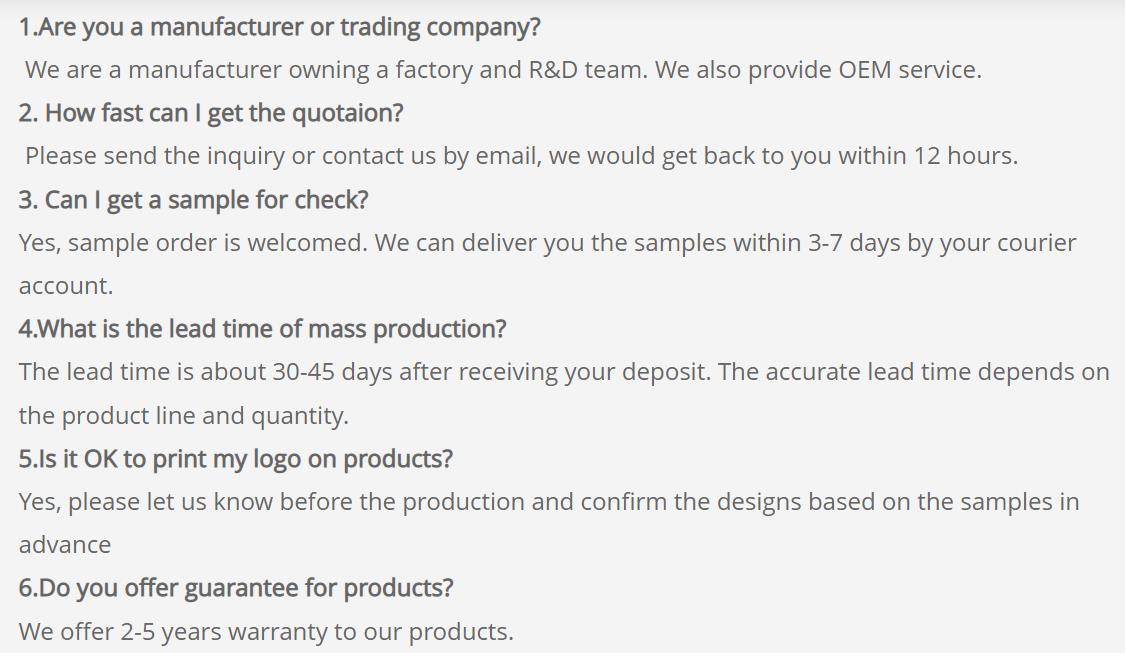Click the text 'samples within 3-7 days'
The image size is (1127, 656).
738,243
